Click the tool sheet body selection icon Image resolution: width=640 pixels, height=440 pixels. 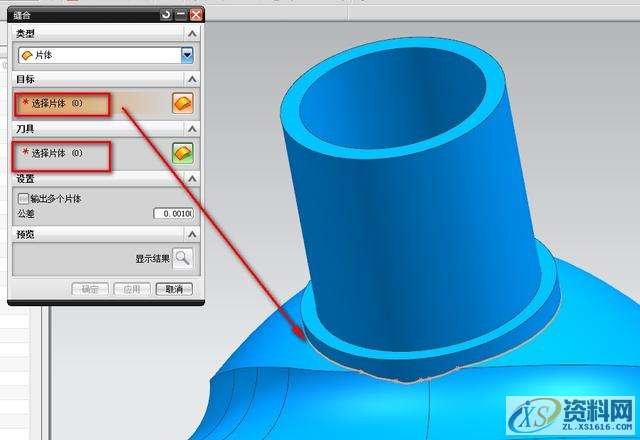pos(182,153)
